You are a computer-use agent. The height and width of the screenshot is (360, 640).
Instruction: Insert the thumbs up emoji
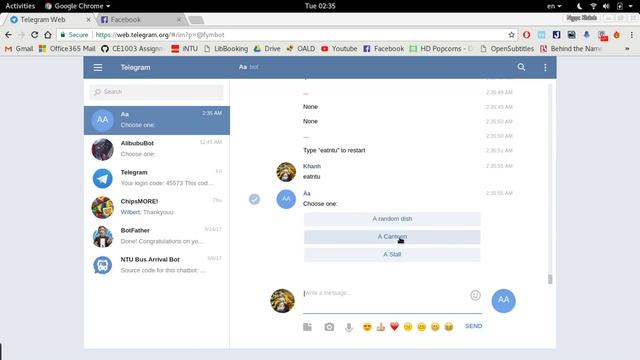pyautogui.click(x=380, y=327)
